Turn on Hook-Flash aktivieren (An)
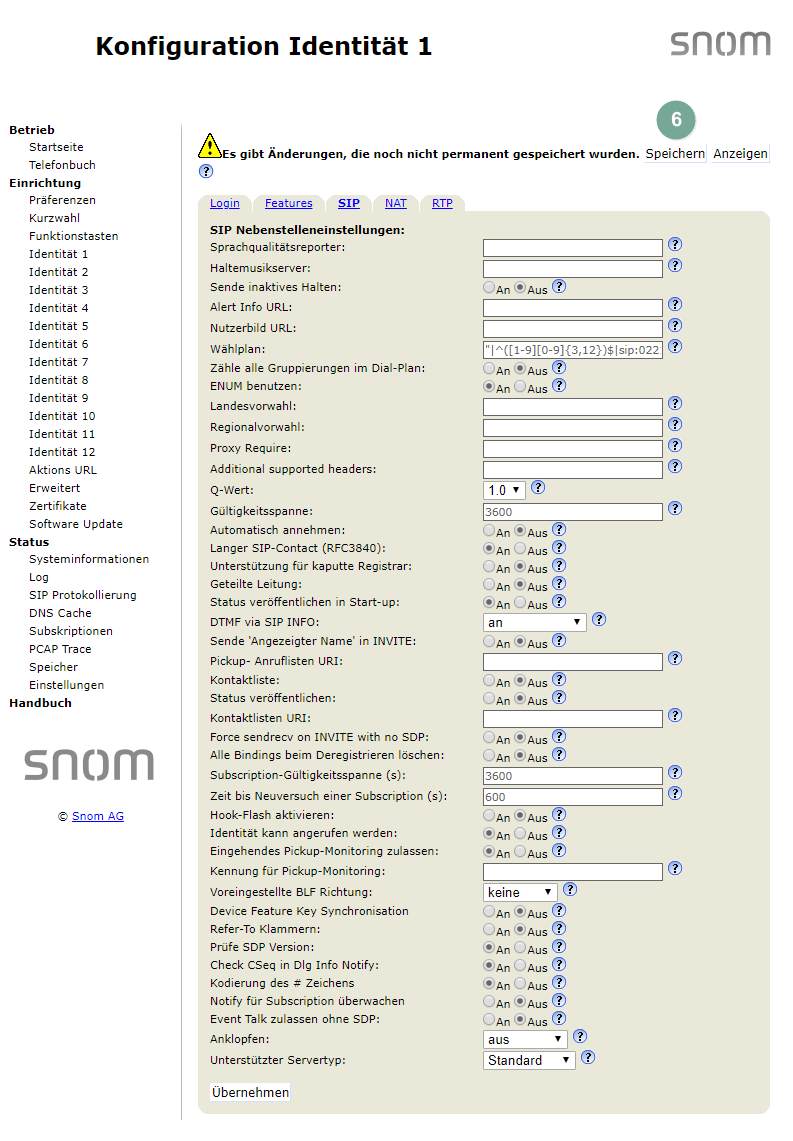 pyautogui.click(x=489, y=816)
